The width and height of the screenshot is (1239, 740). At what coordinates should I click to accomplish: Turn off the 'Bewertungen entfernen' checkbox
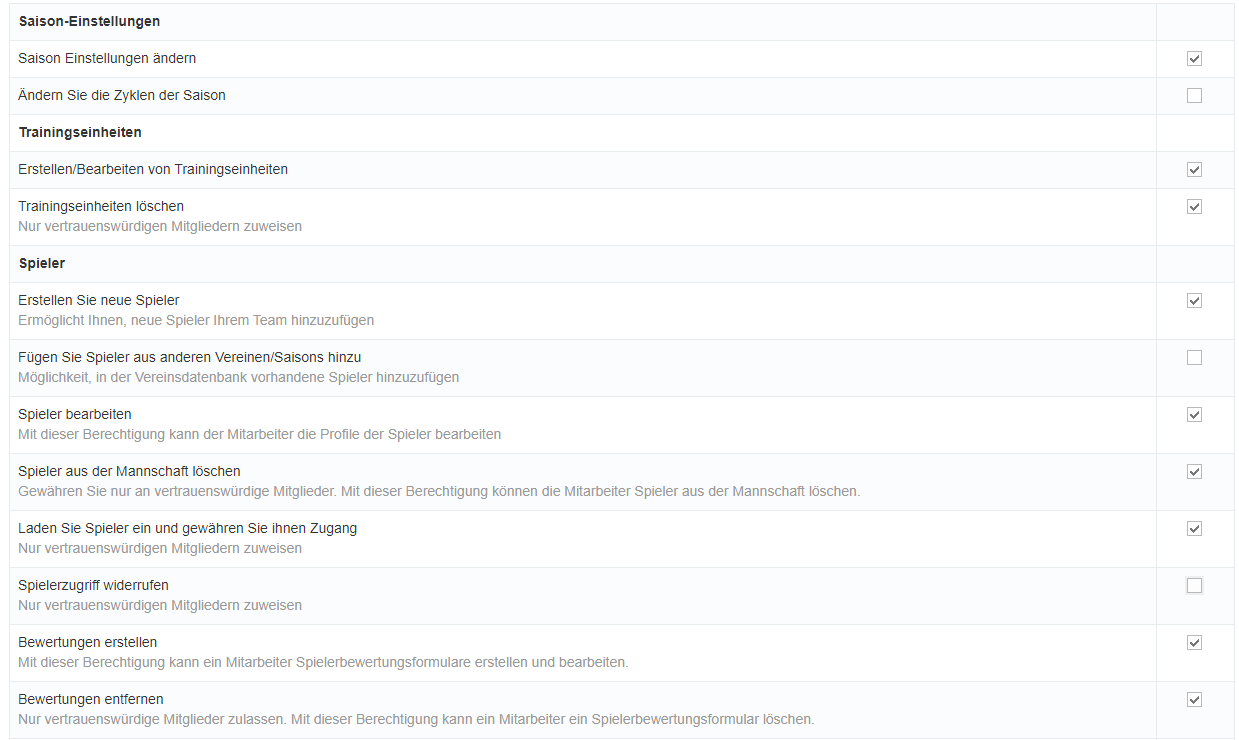click(1194, 700)
